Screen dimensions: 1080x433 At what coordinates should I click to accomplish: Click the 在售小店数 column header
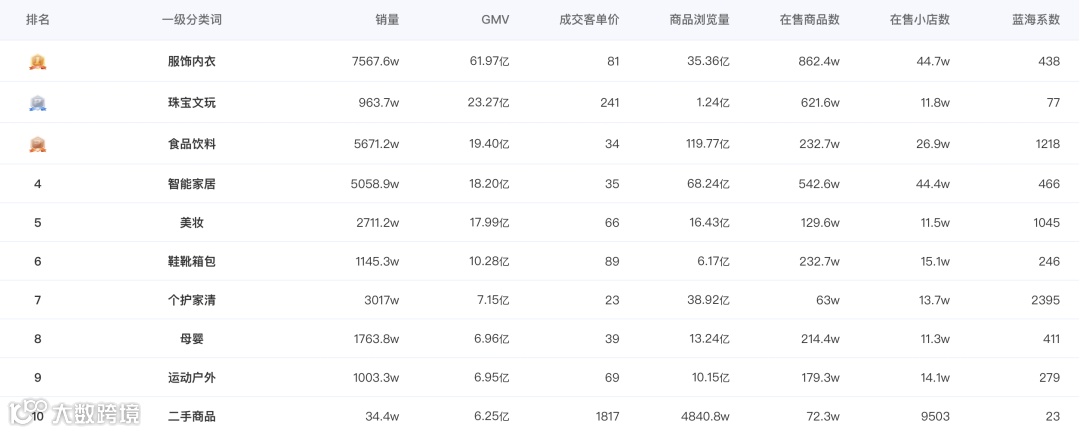point(919,20)
